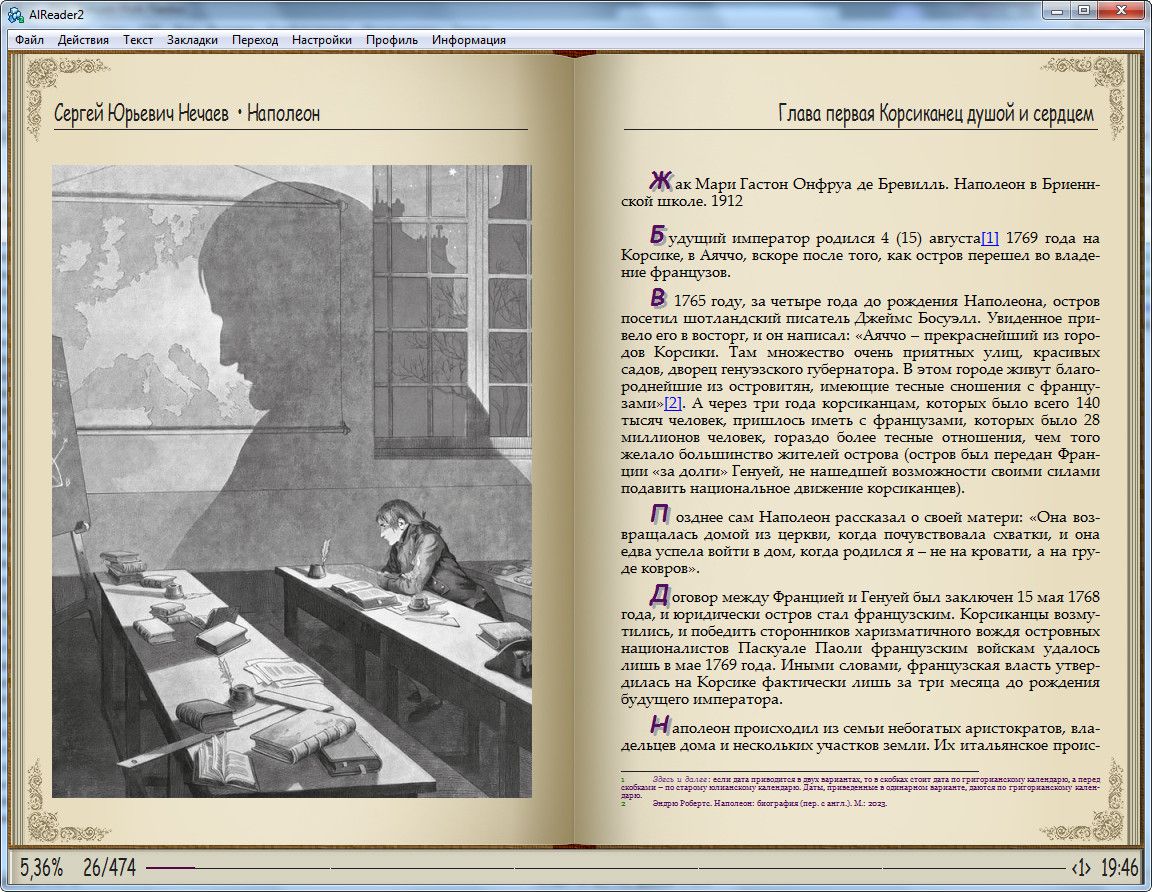Click the 26/474 page counter
1152x892 pixels.
coord(110,867)
